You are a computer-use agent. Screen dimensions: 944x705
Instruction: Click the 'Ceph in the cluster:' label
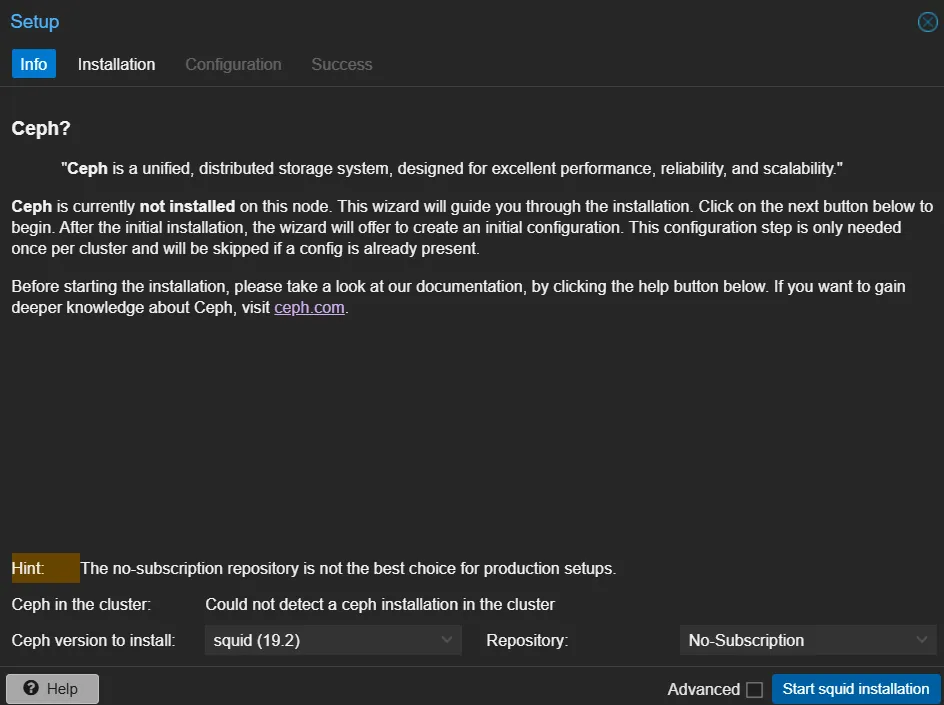(x=81, y=604)
